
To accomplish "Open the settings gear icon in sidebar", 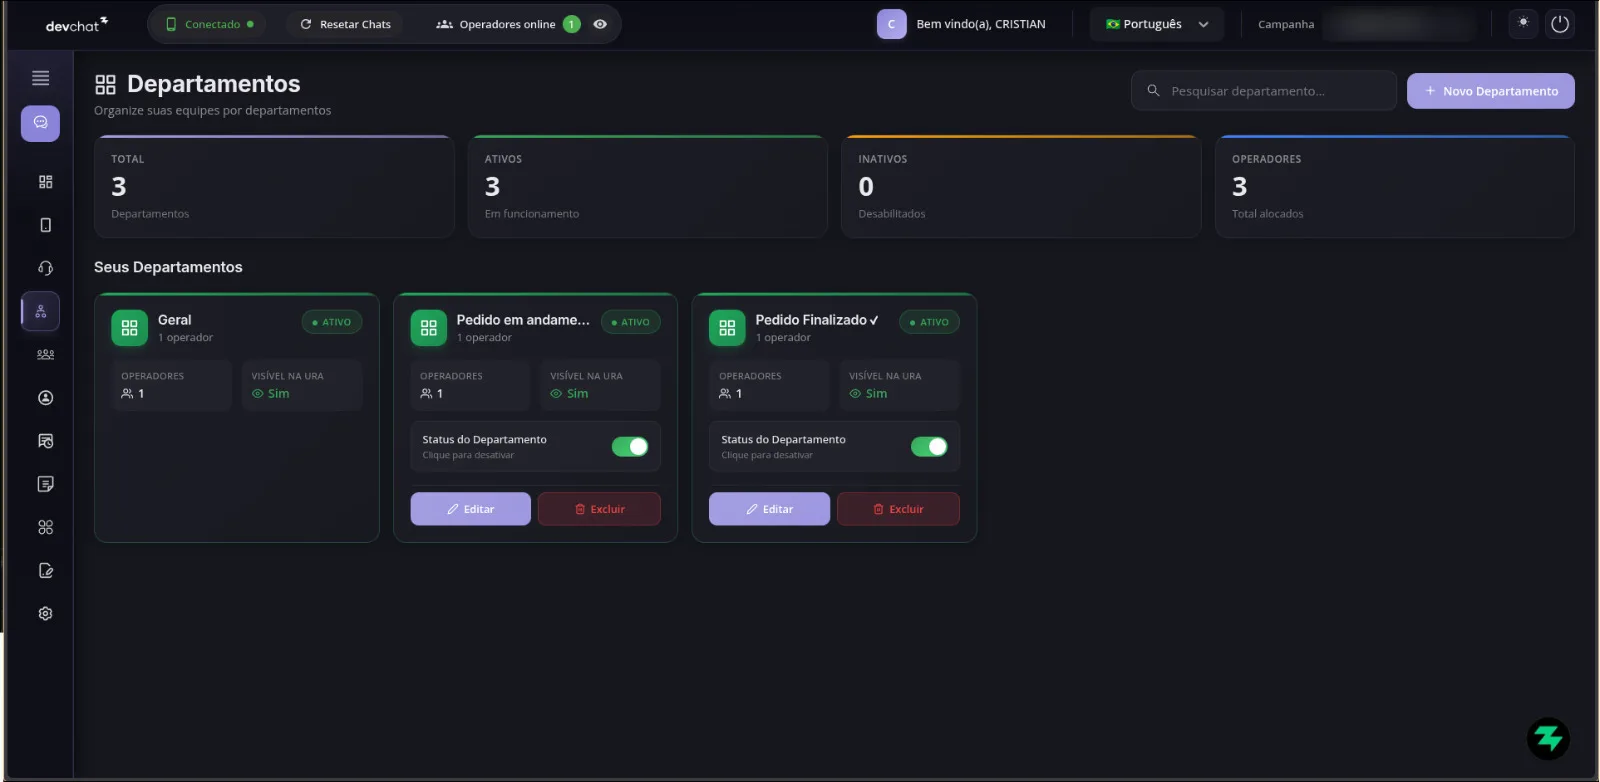I will click(45, 614).
